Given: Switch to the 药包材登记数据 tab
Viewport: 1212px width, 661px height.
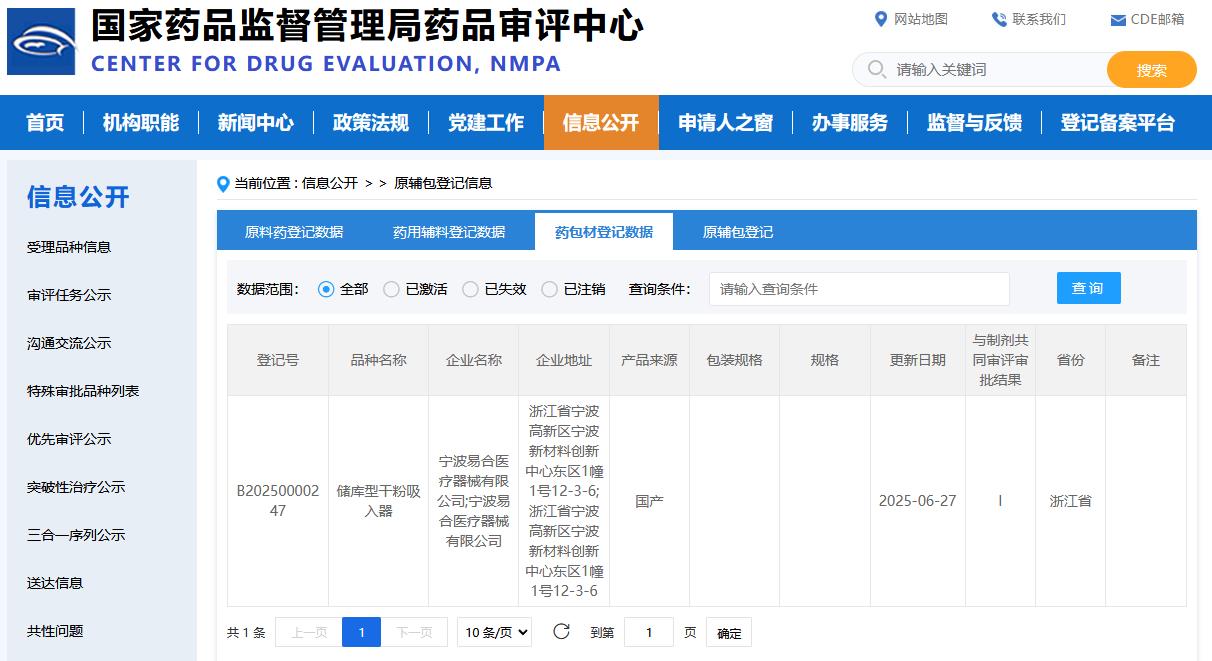Looking at the screenshot, I should pyautogui.click(x=604, y=232).
